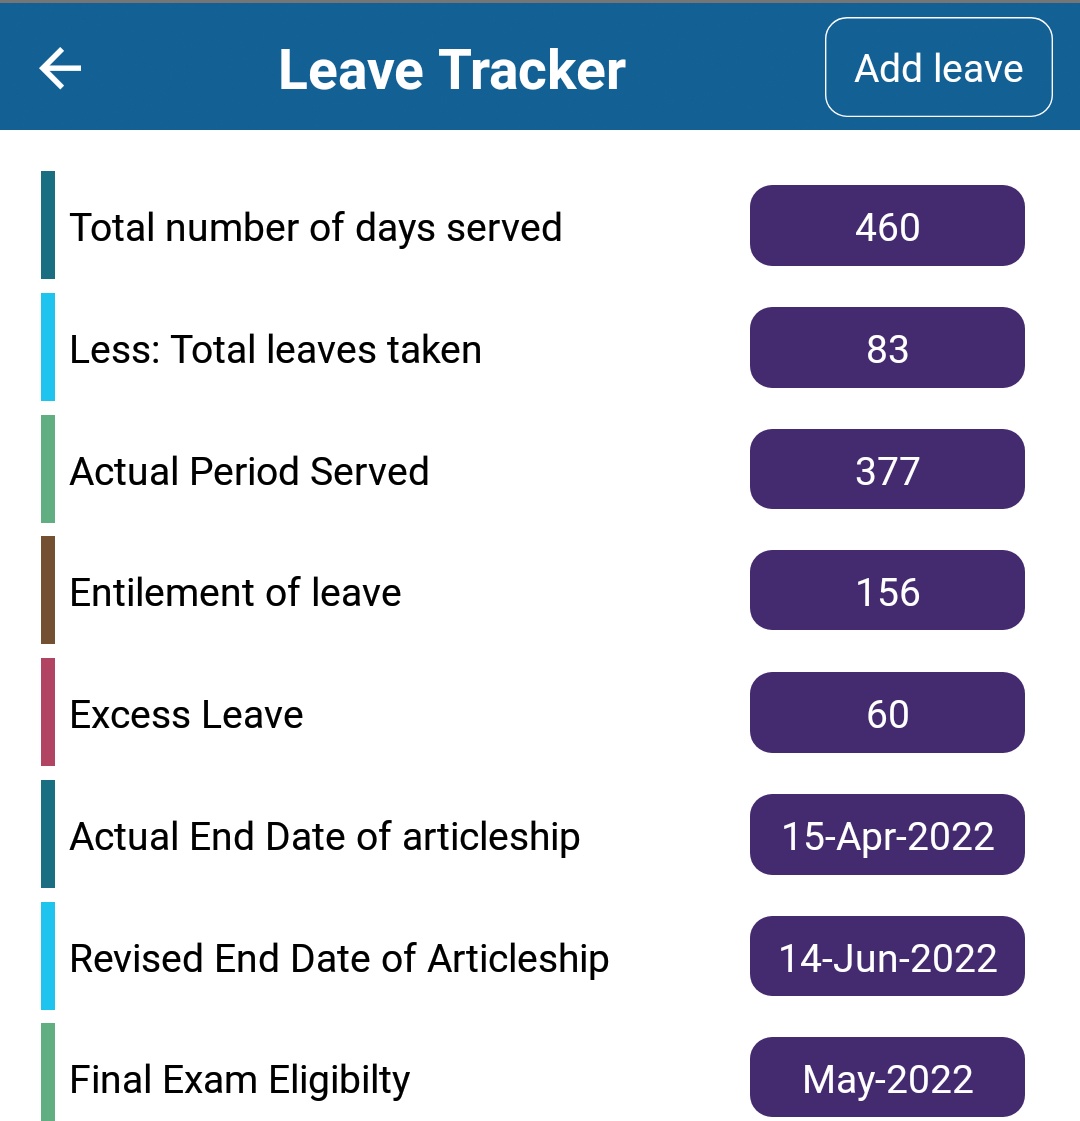Select the Final Exam Eligibilty label
This screenshot has width=1080, height=1121.
coord(240,1079)
